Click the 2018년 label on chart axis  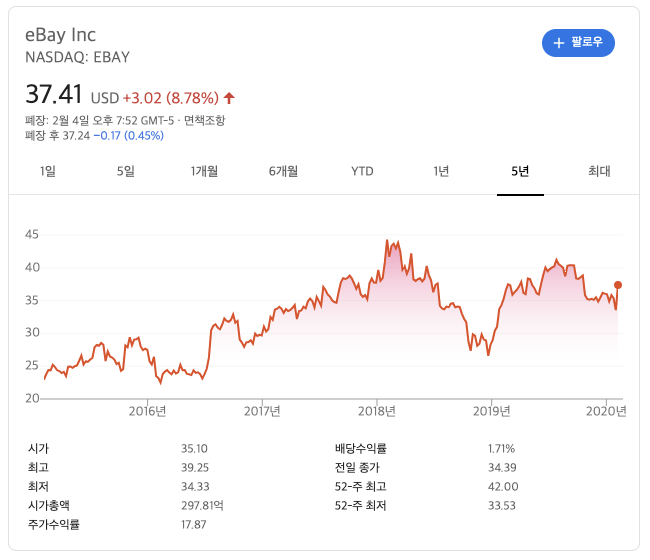tap(376, 411)
